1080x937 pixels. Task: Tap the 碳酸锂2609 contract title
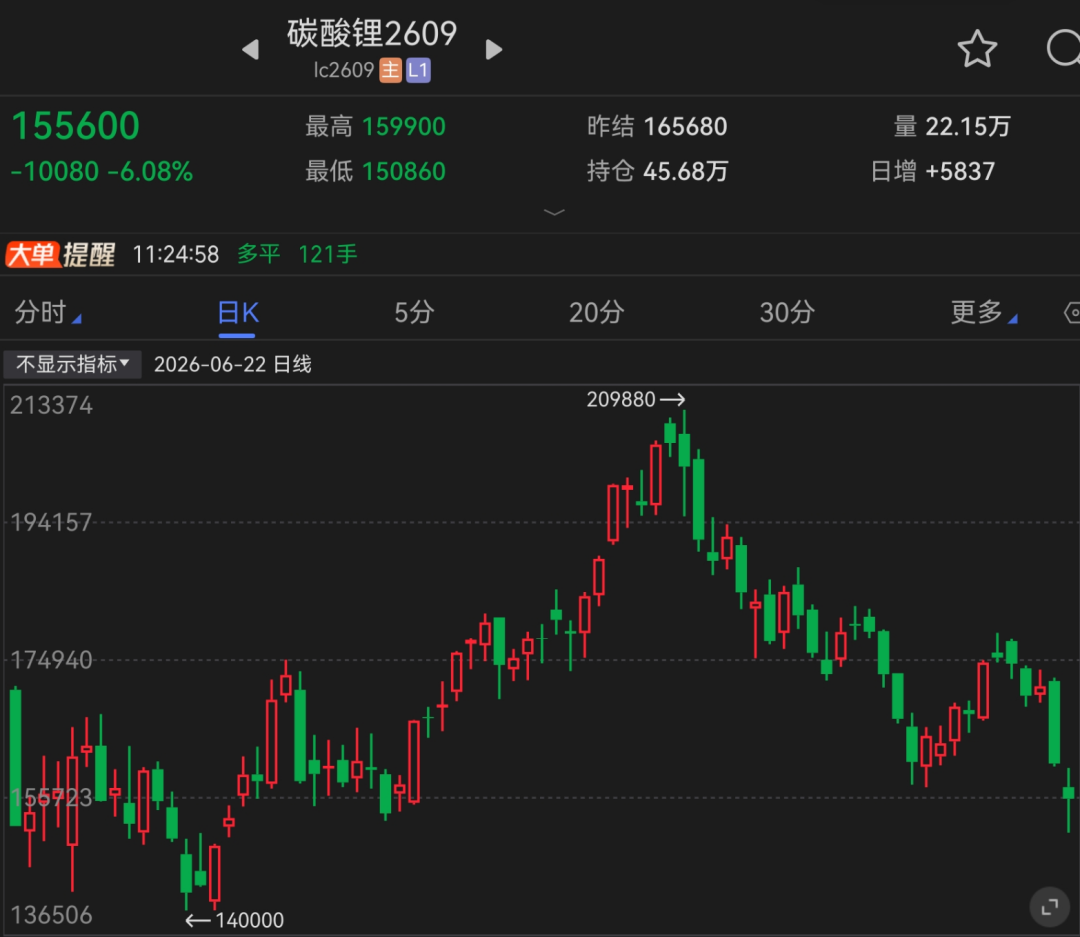pyautogui.click(x=372, y=34)
